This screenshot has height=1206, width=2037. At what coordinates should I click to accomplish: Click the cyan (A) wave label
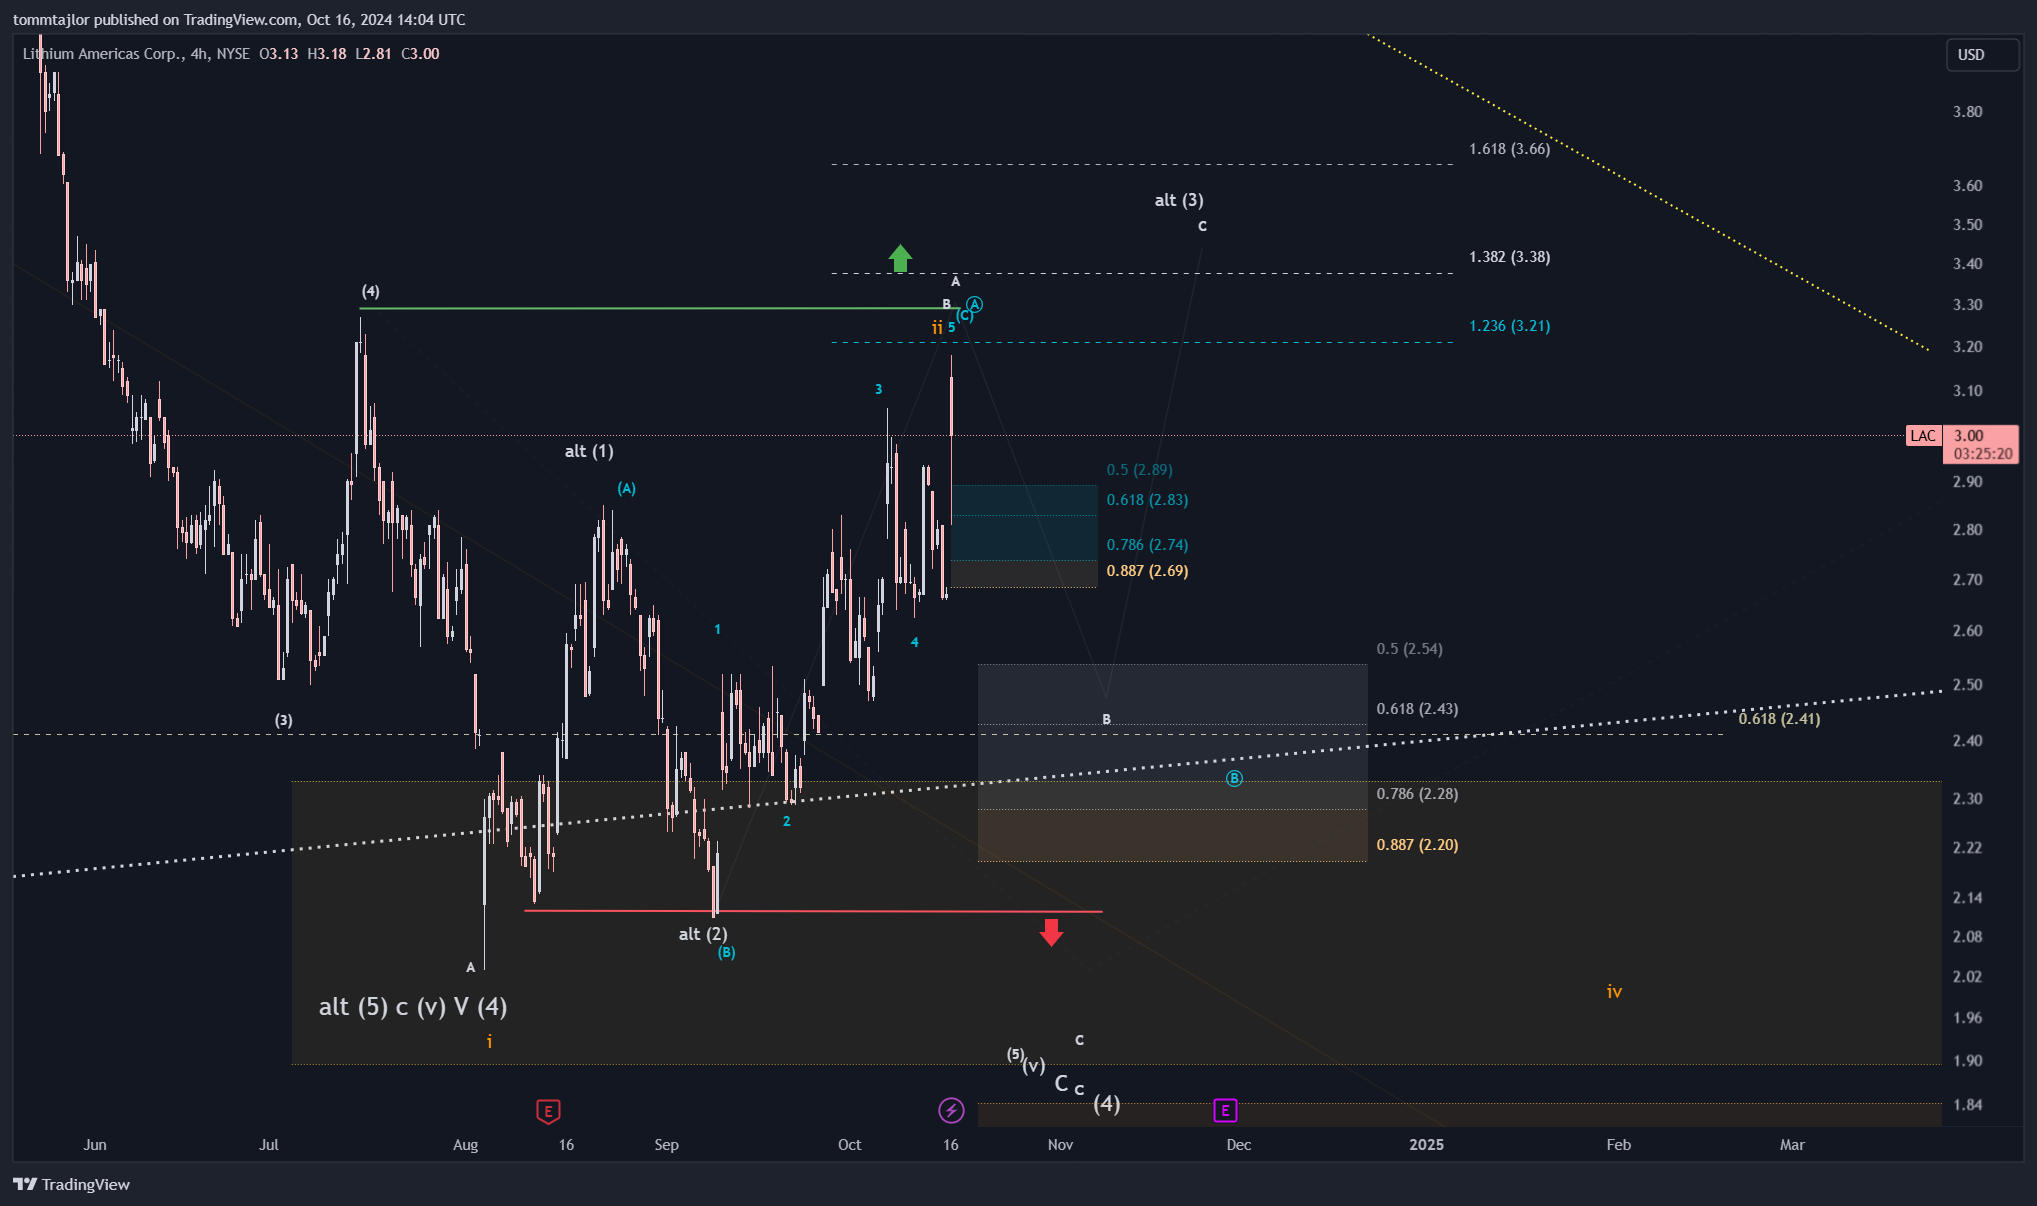pos(626,489)
